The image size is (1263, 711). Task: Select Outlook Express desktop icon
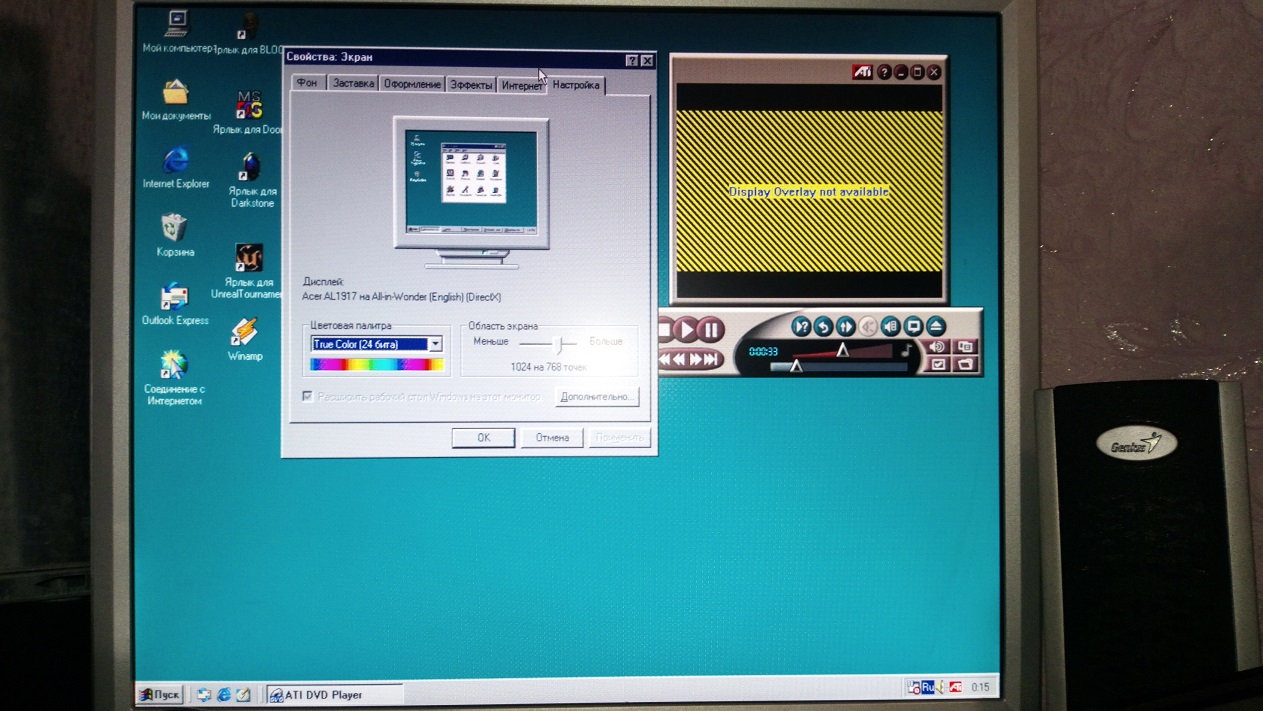[175, 304]
